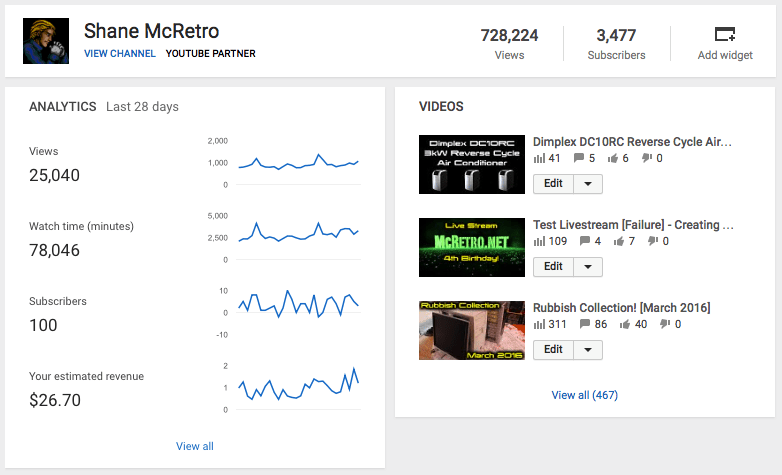Open Rubbish Collection! [March 2016] title
The height and width of the screenshot is (475, 782).
pos(621,308)
